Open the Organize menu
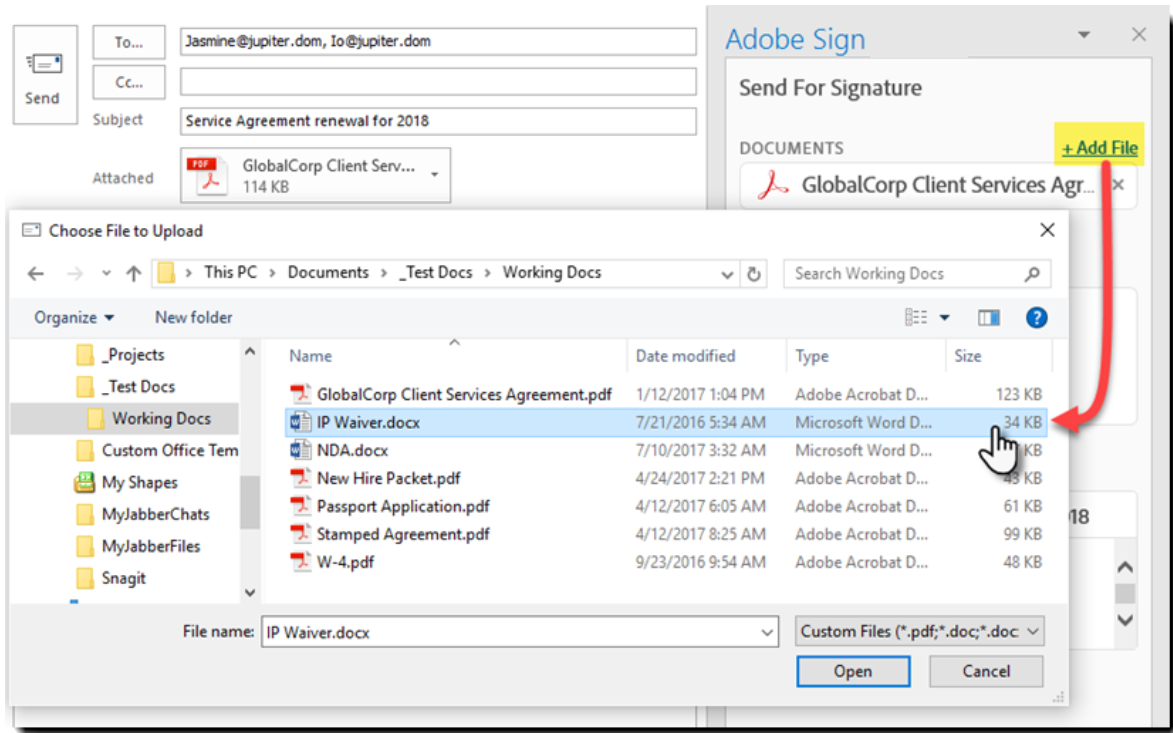 tap(74, 318)
